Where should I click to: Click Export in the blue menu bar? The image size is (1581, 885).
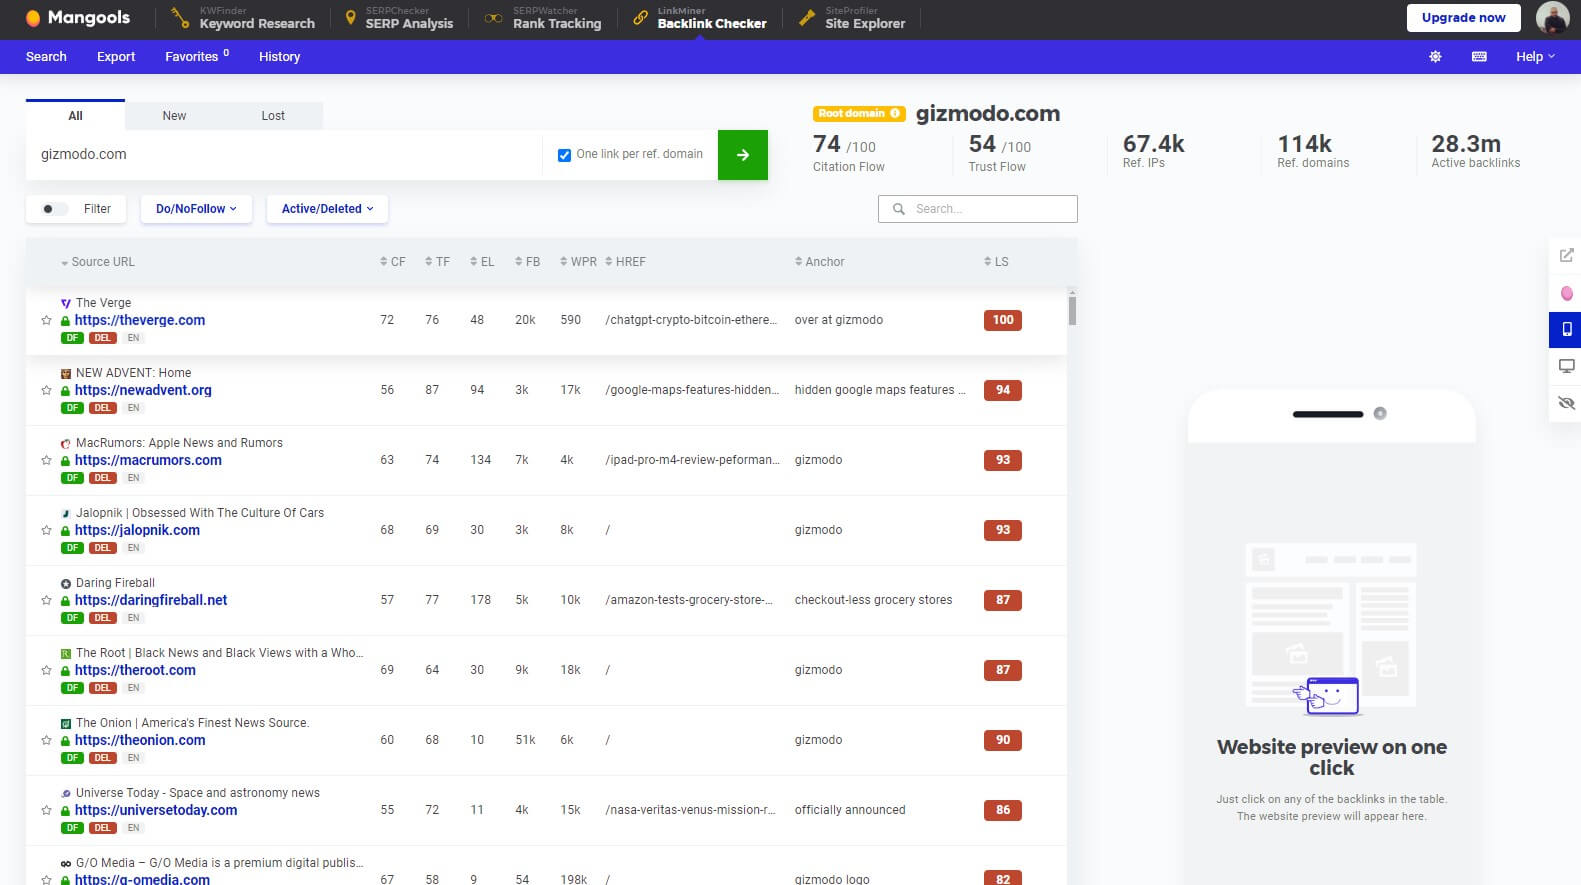click(116, 57)
